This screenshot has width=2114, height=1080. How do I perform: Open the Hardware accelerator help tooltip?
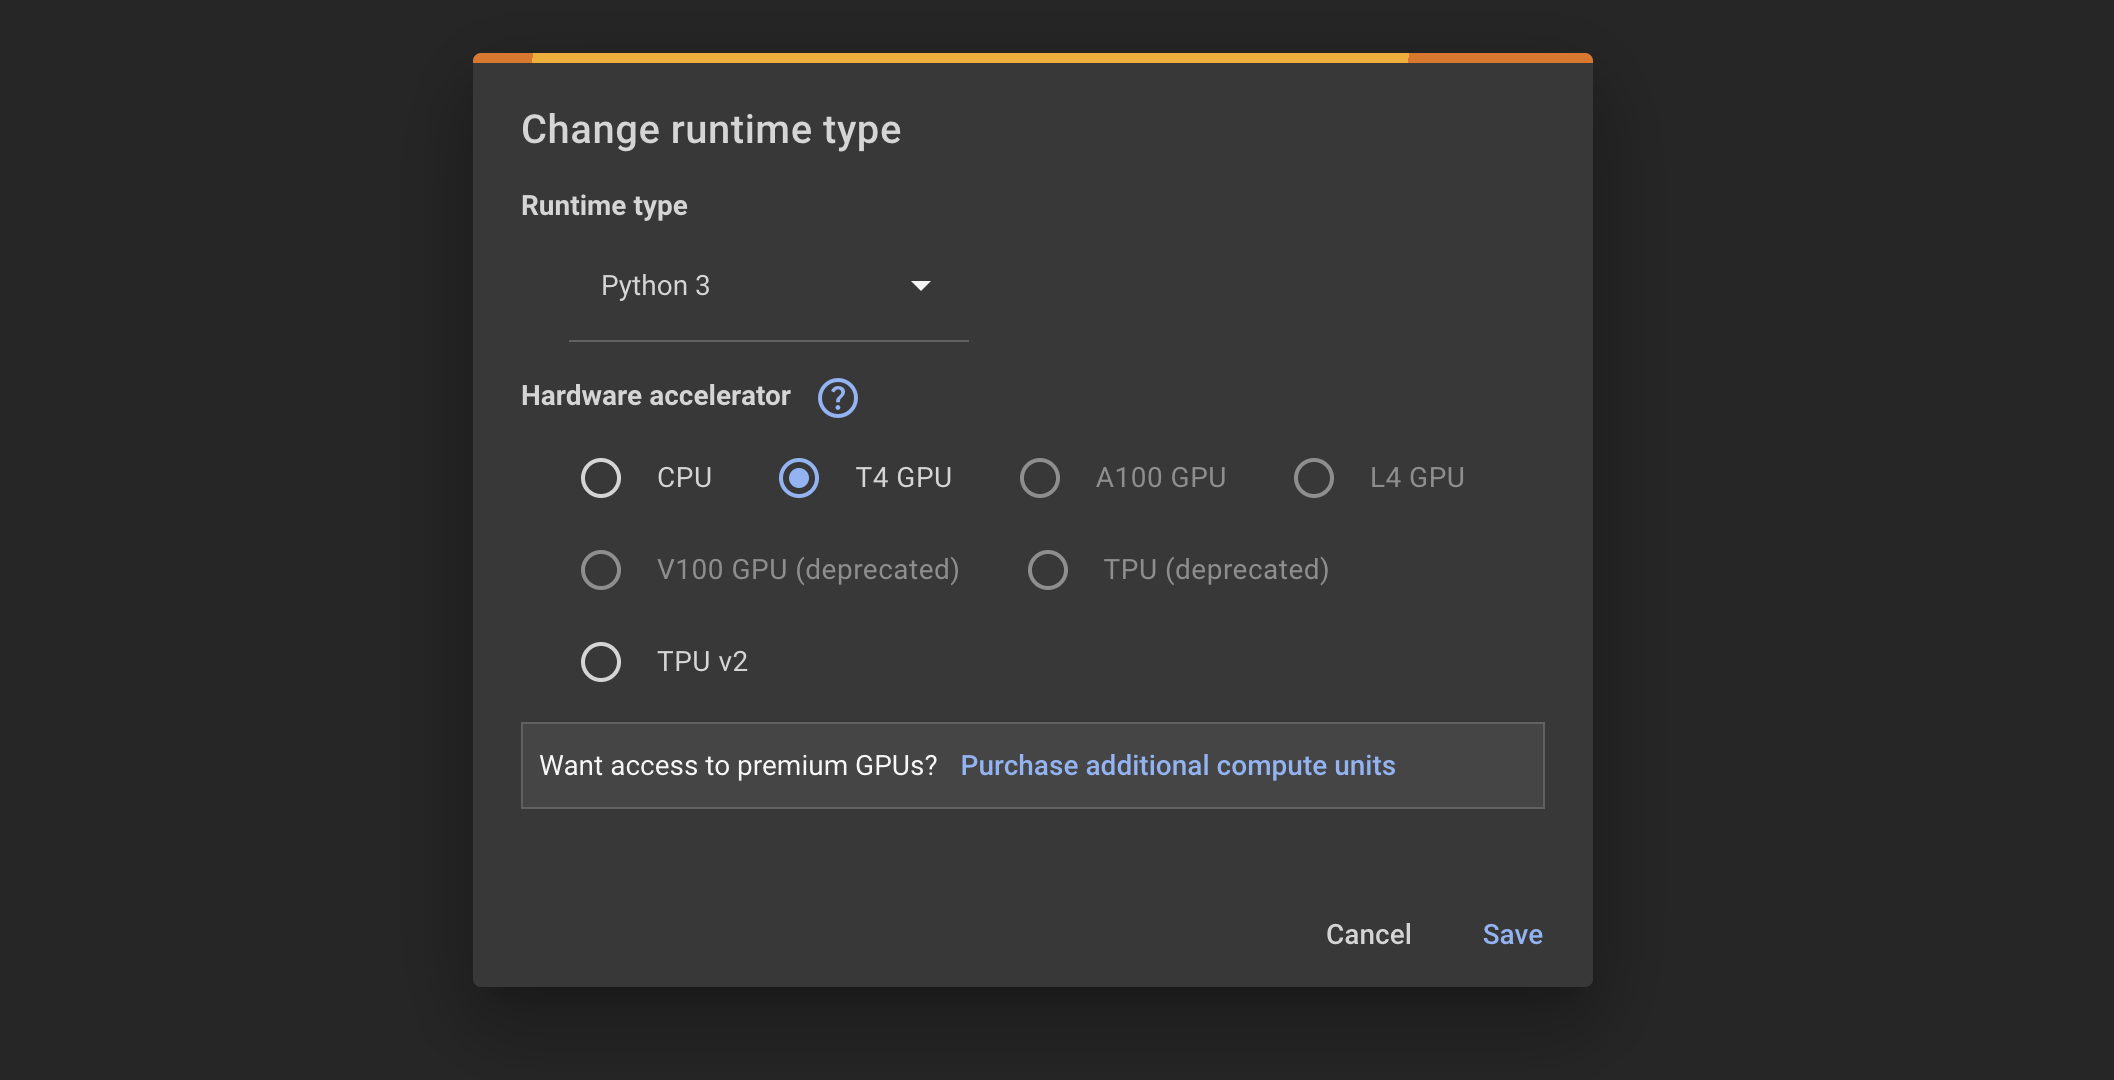coord(837,398)
